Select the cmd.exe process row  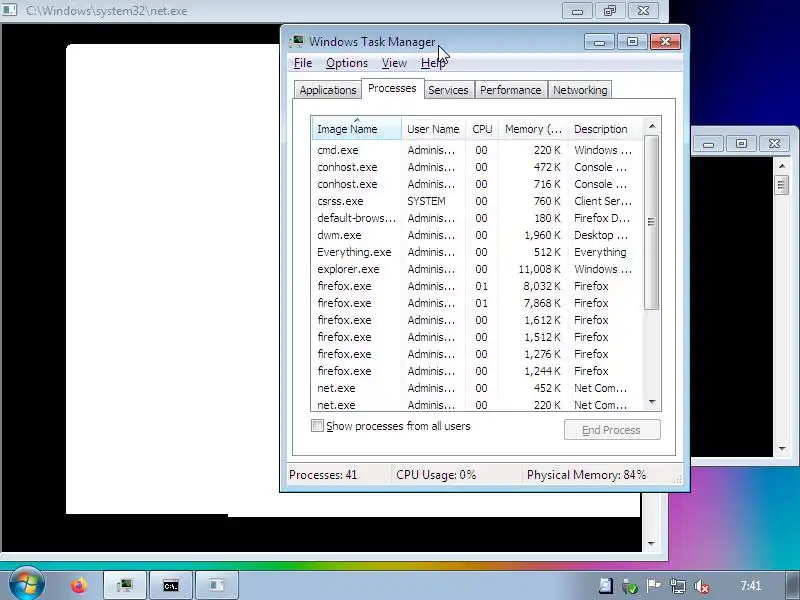(x=477, y=150)
